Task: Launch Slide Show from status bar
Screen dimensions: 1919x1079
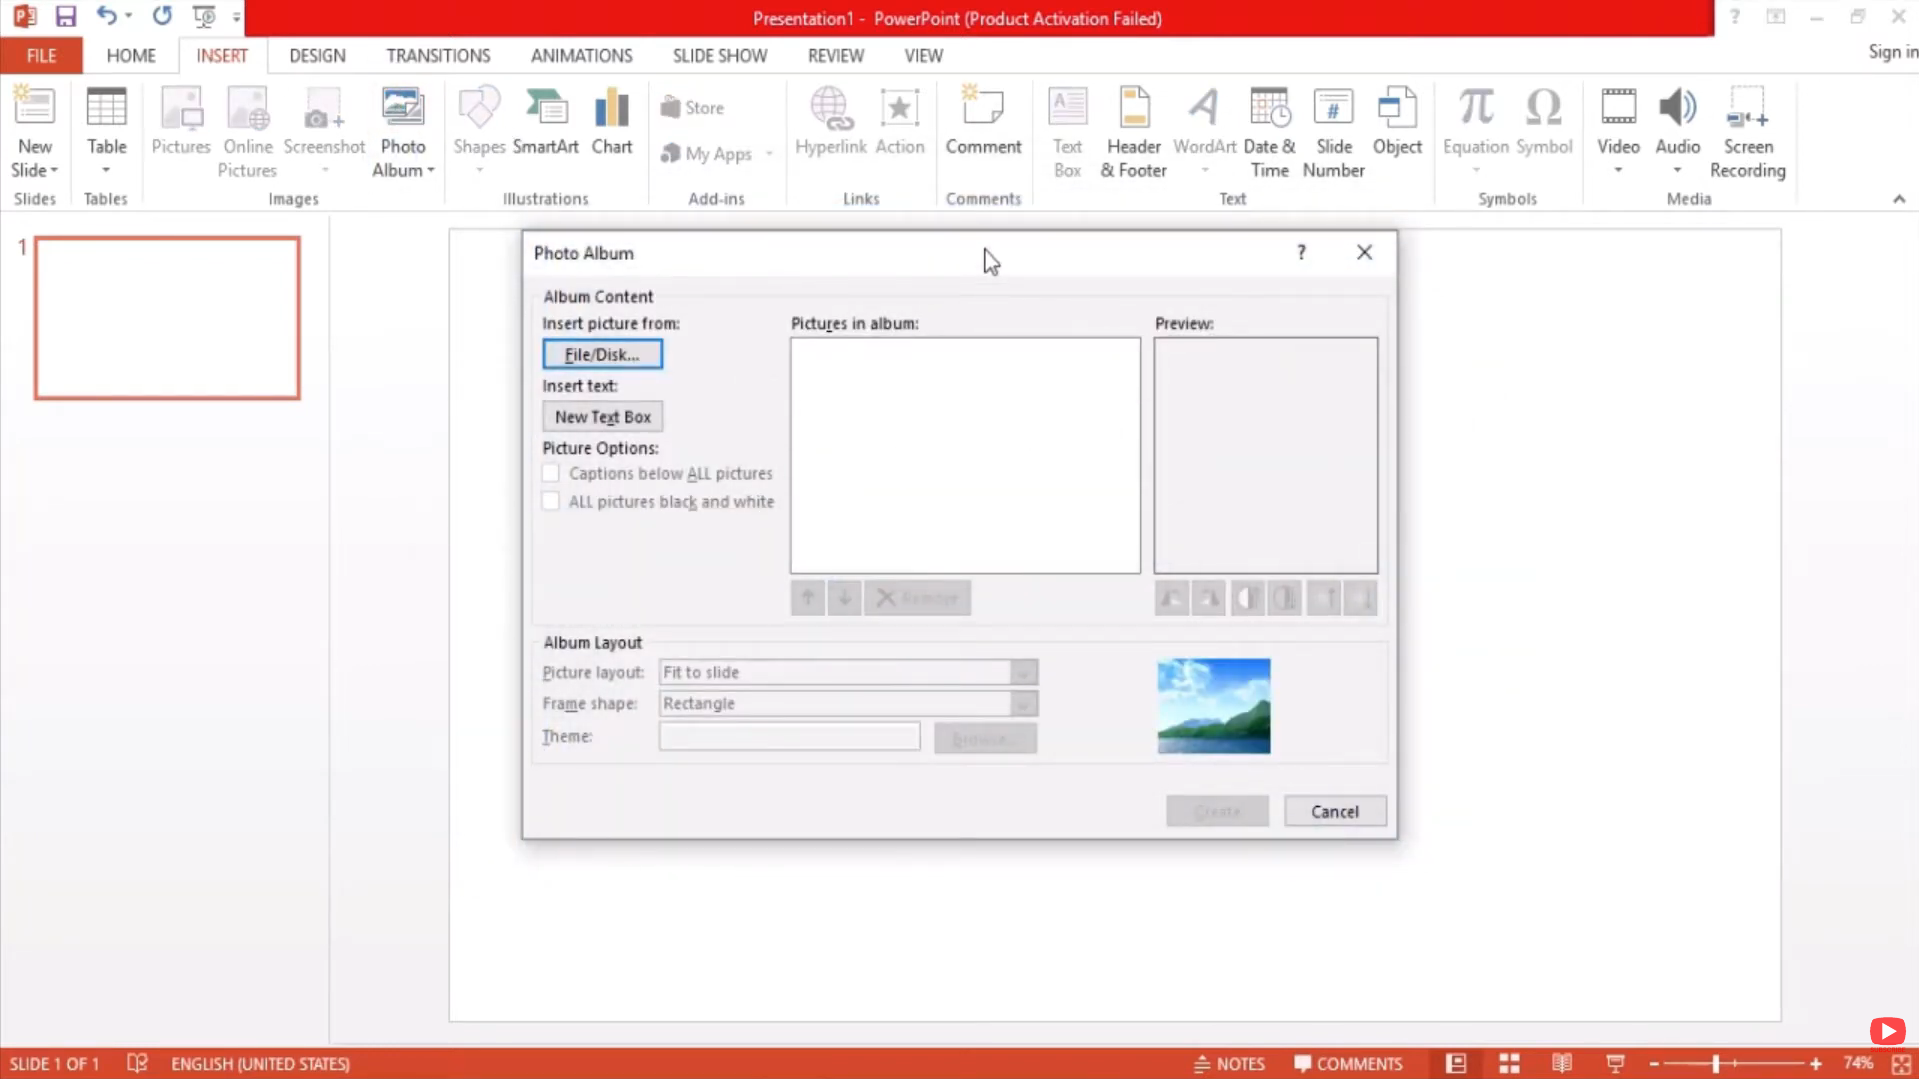Action: (x=1615, y=1064)
